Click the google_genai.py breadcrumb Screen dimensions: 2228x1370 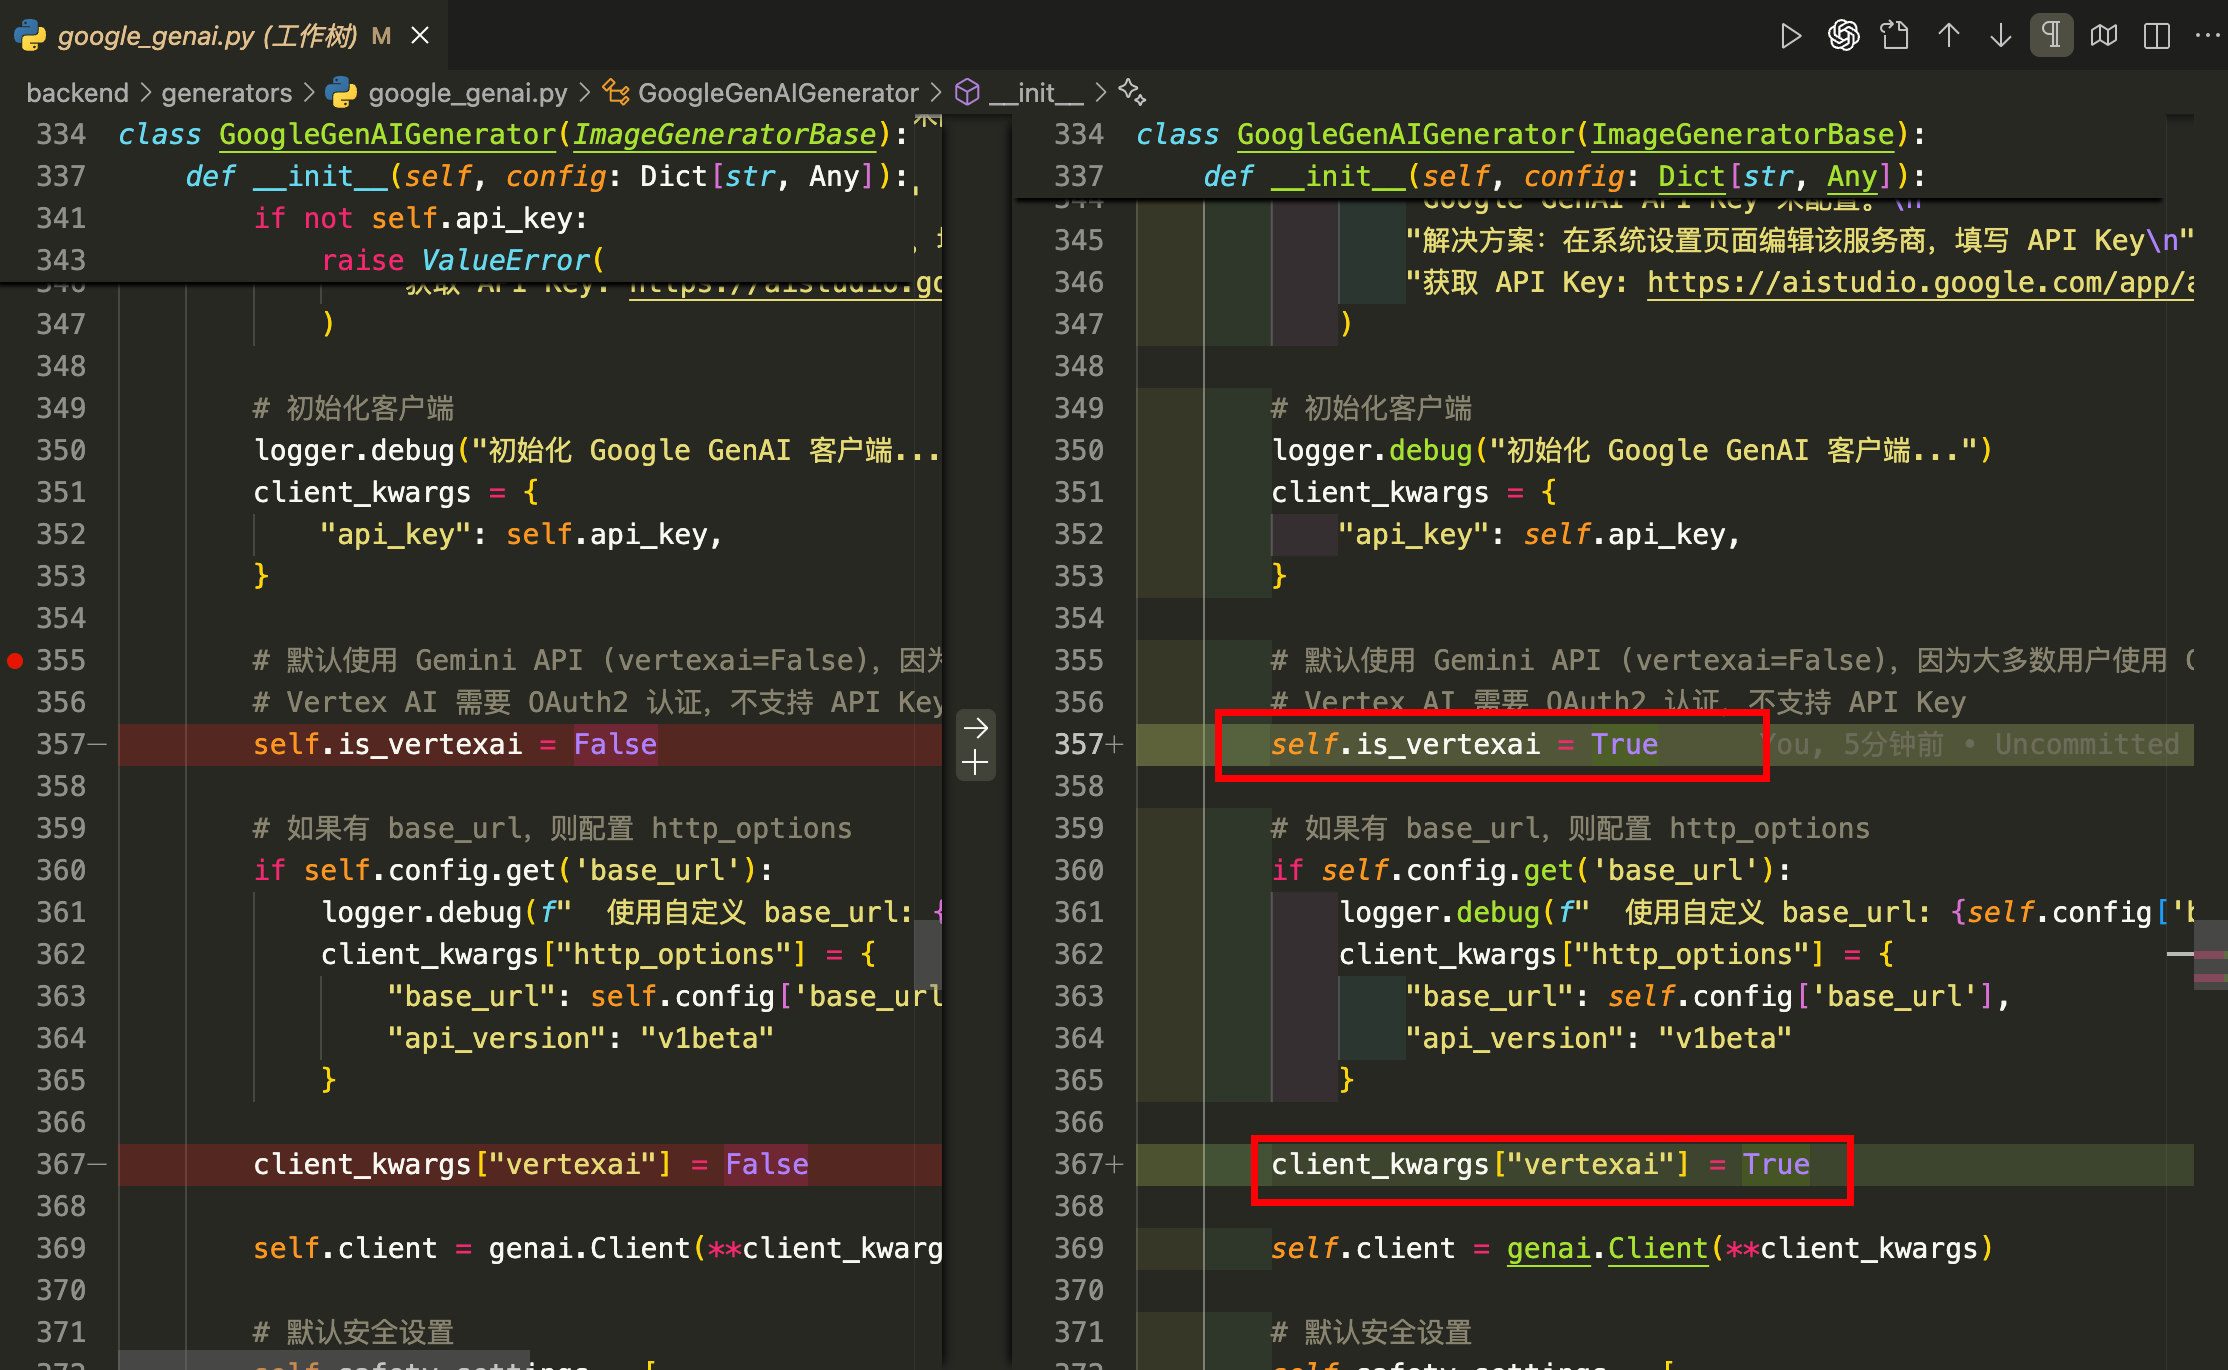point(468,93)
